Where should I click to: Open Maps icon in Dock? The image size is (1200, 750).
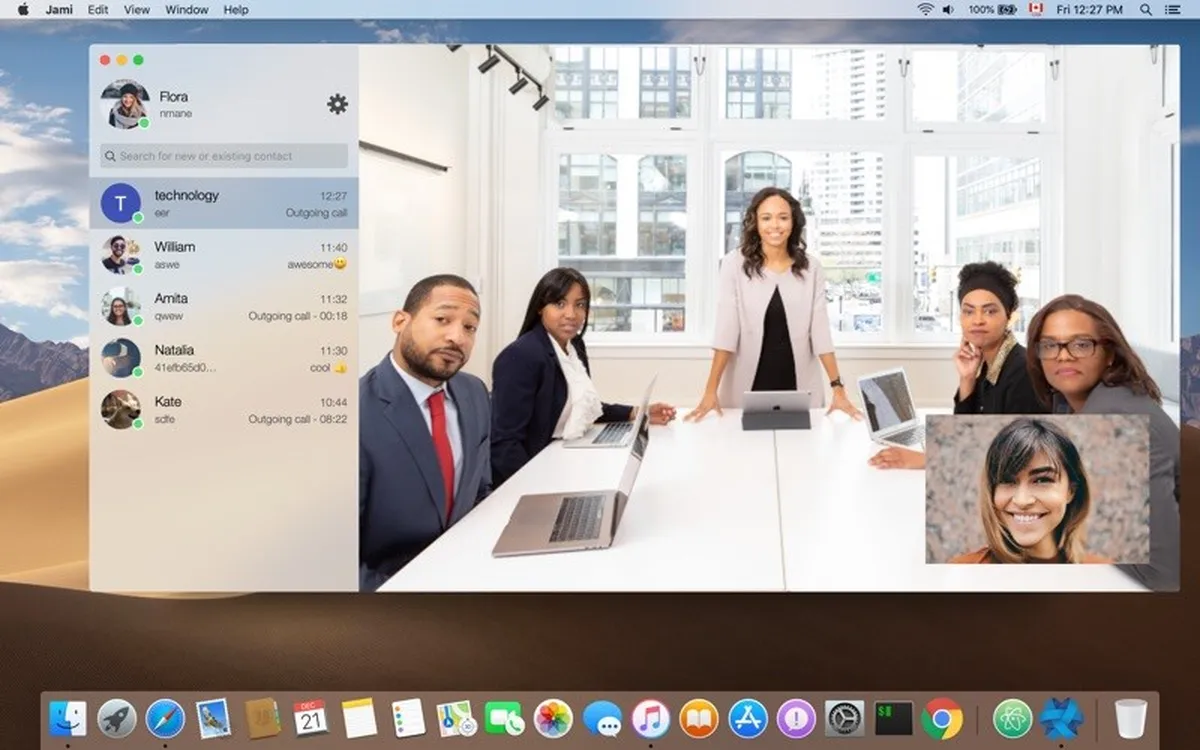(456, 718)
